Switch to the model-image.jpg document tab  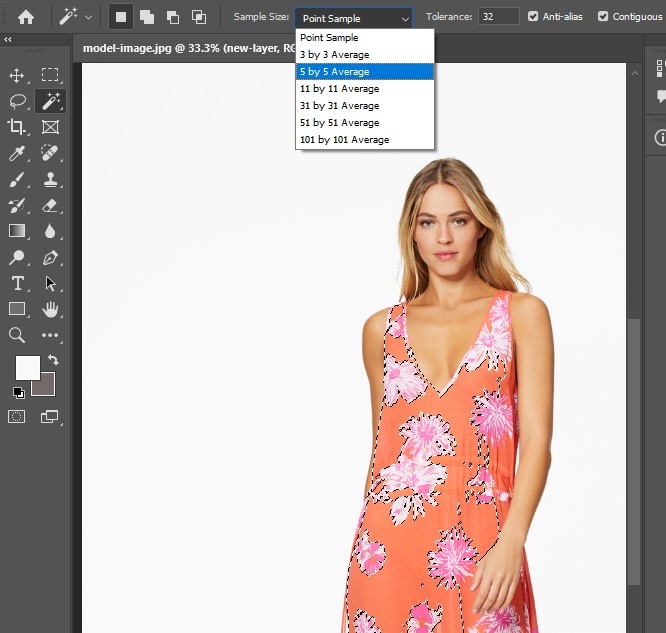(189, 48)
